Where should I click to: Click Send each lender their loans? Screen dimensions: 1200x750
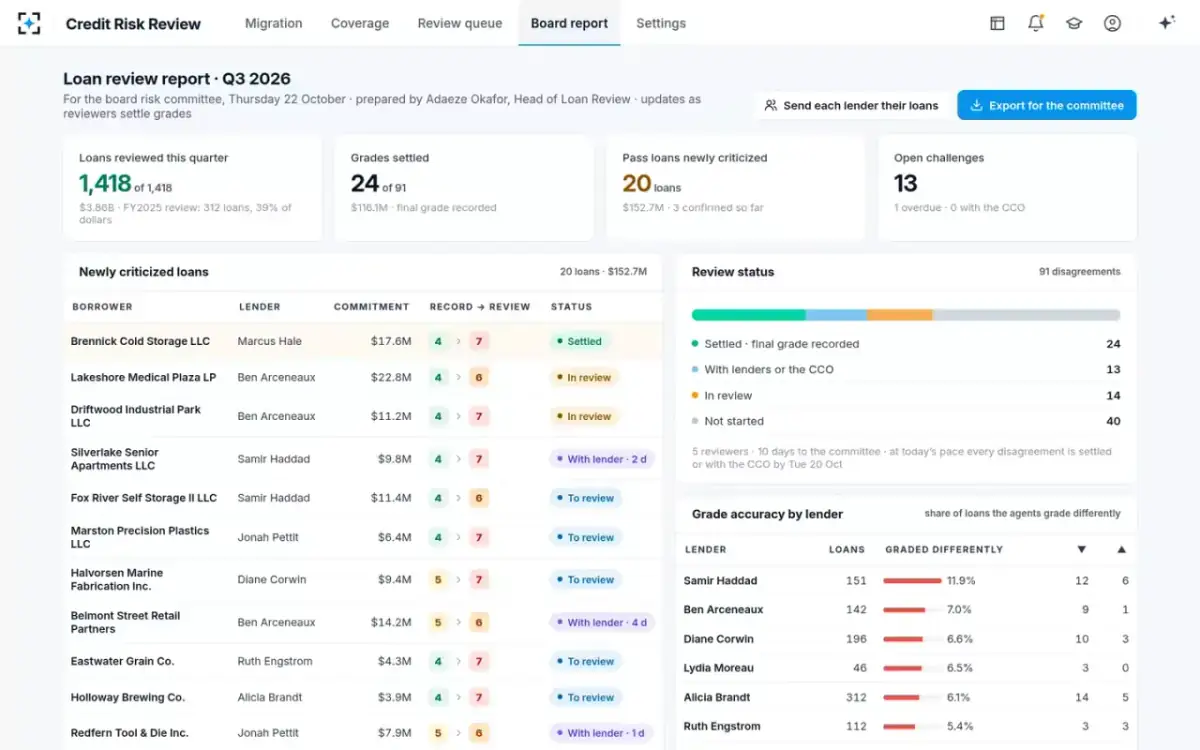[851, 105]
